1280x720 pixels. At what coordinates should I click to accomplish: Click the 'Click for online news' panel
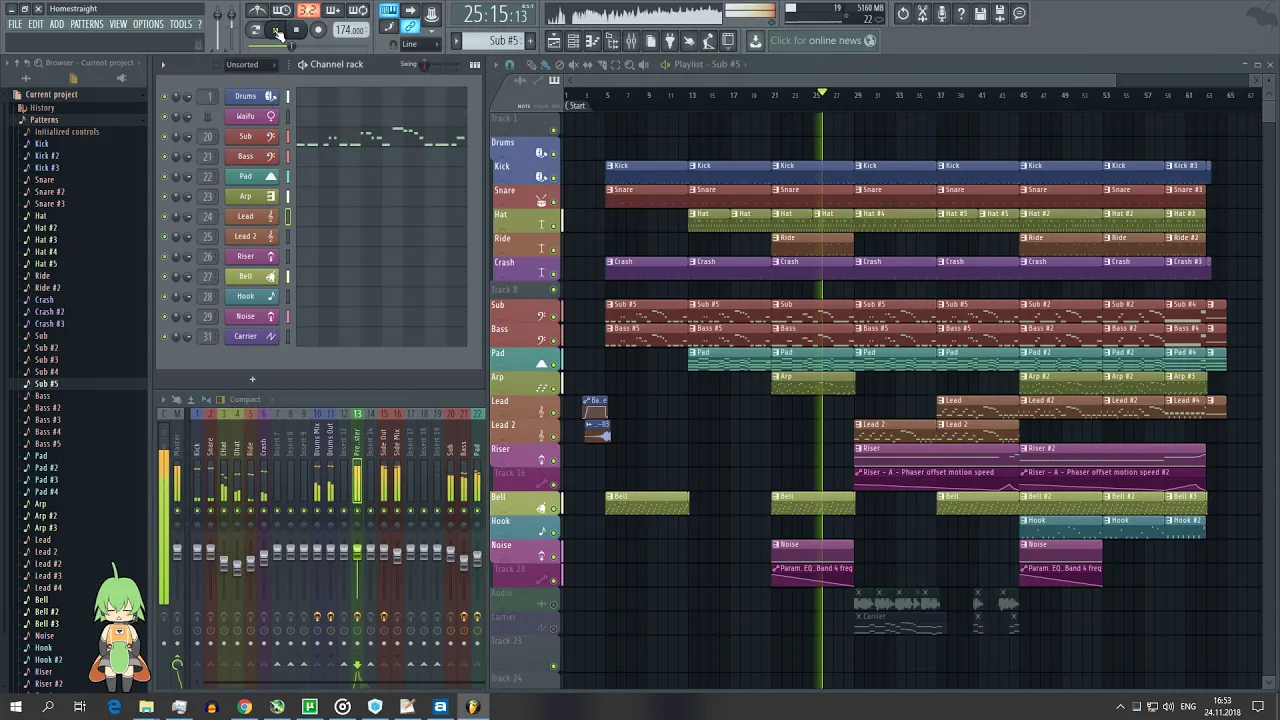pyautogui.click(x=822, y=41)
